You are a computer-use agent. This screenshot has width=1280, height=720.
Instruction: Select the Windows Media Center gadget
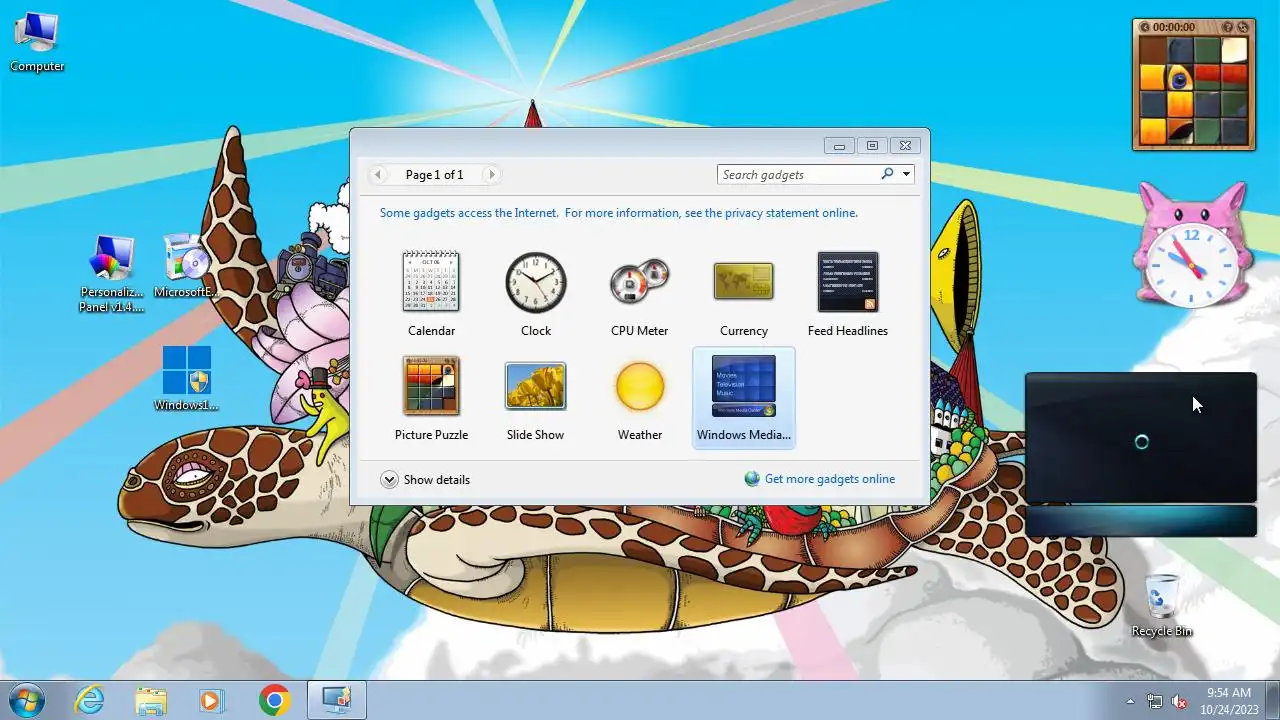pyautogui.click(x=743, y=398)
